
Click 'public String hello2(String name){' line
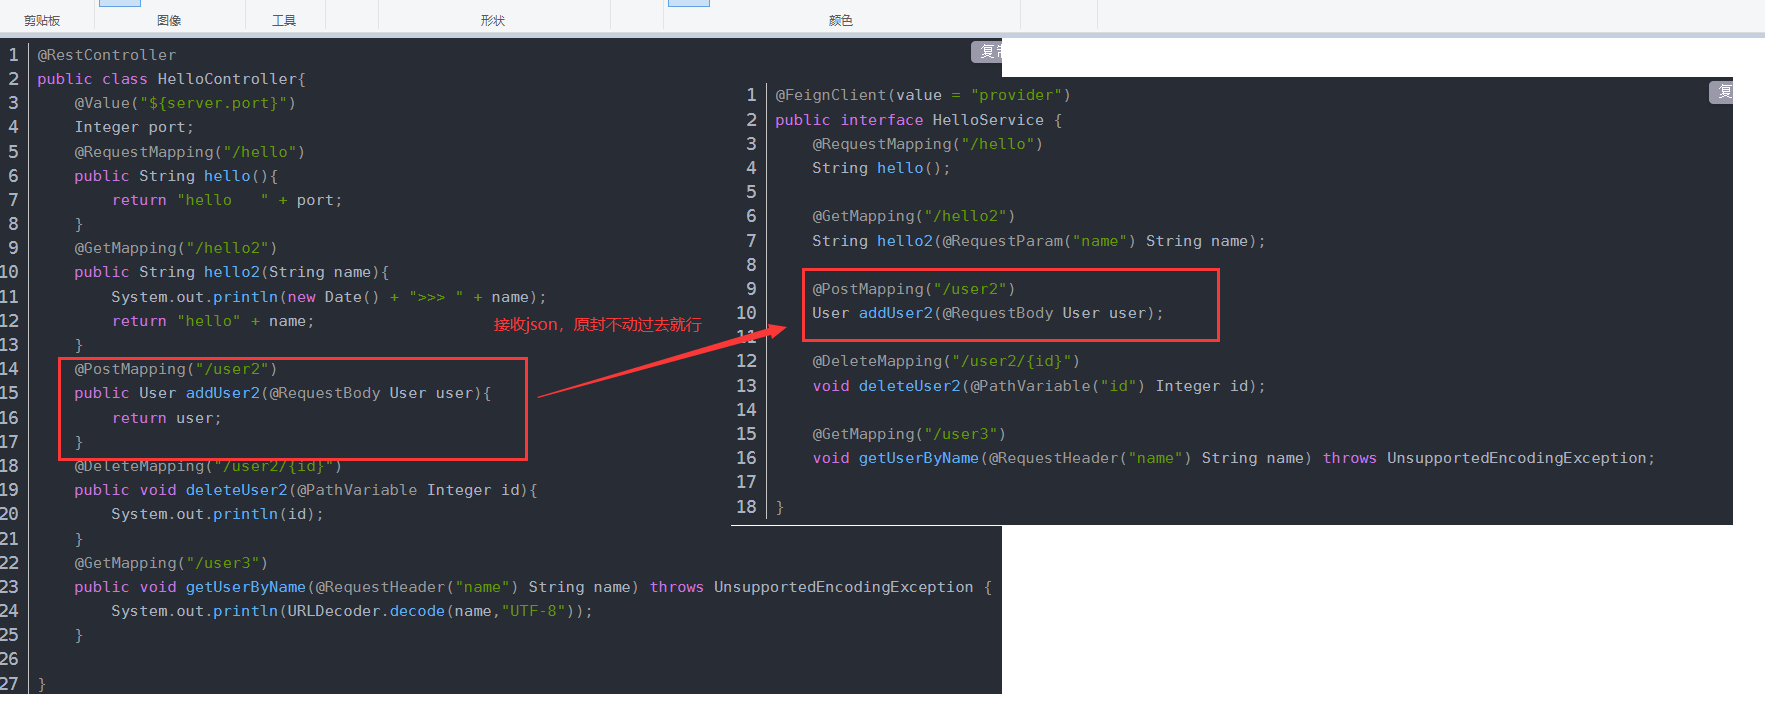tap(231, 272)
